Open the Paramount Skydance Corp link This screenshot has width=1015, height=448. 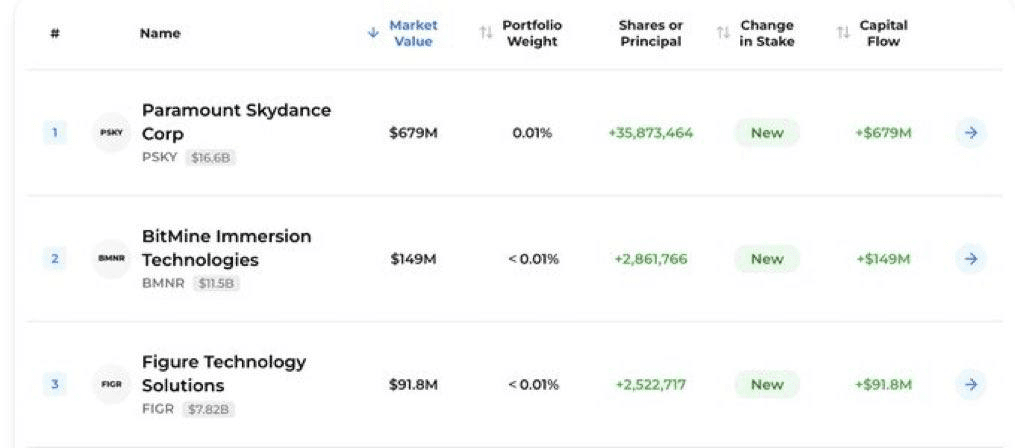[236, 121]
